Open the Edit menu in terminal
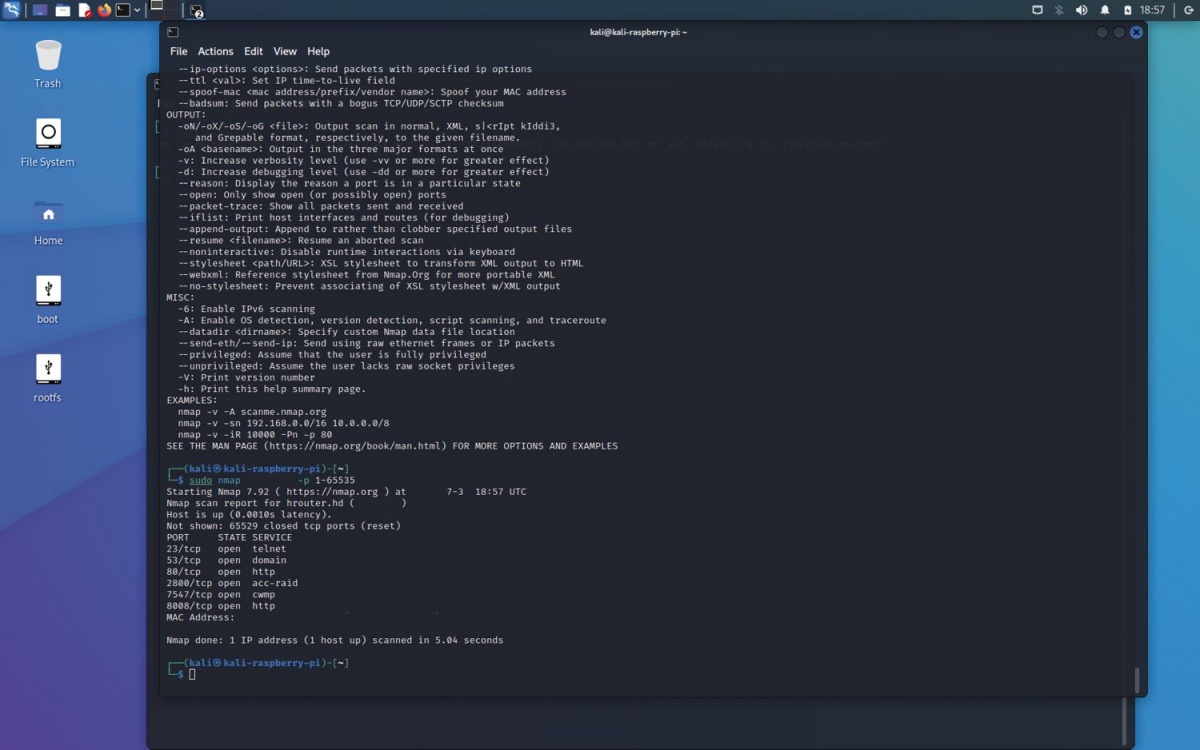 click(253, 51)
